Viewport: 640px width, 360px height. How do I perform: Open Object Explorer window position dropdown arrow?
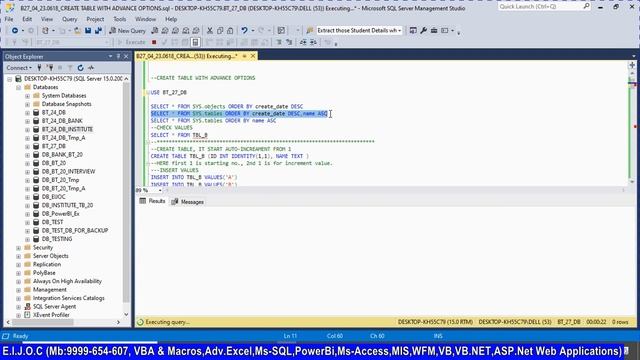111,56
